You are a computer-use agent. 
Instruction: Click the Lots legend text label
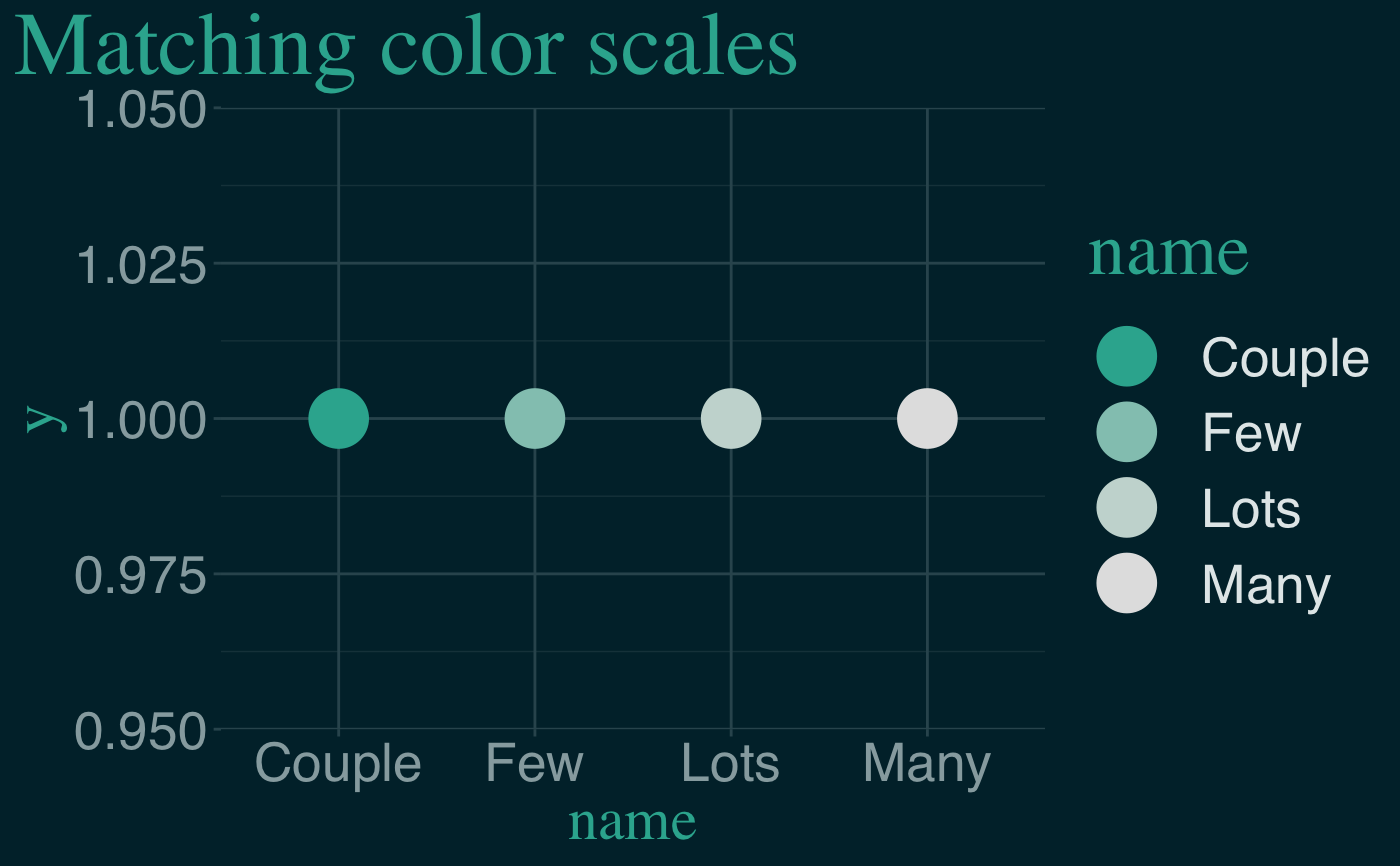point(1251,508)
